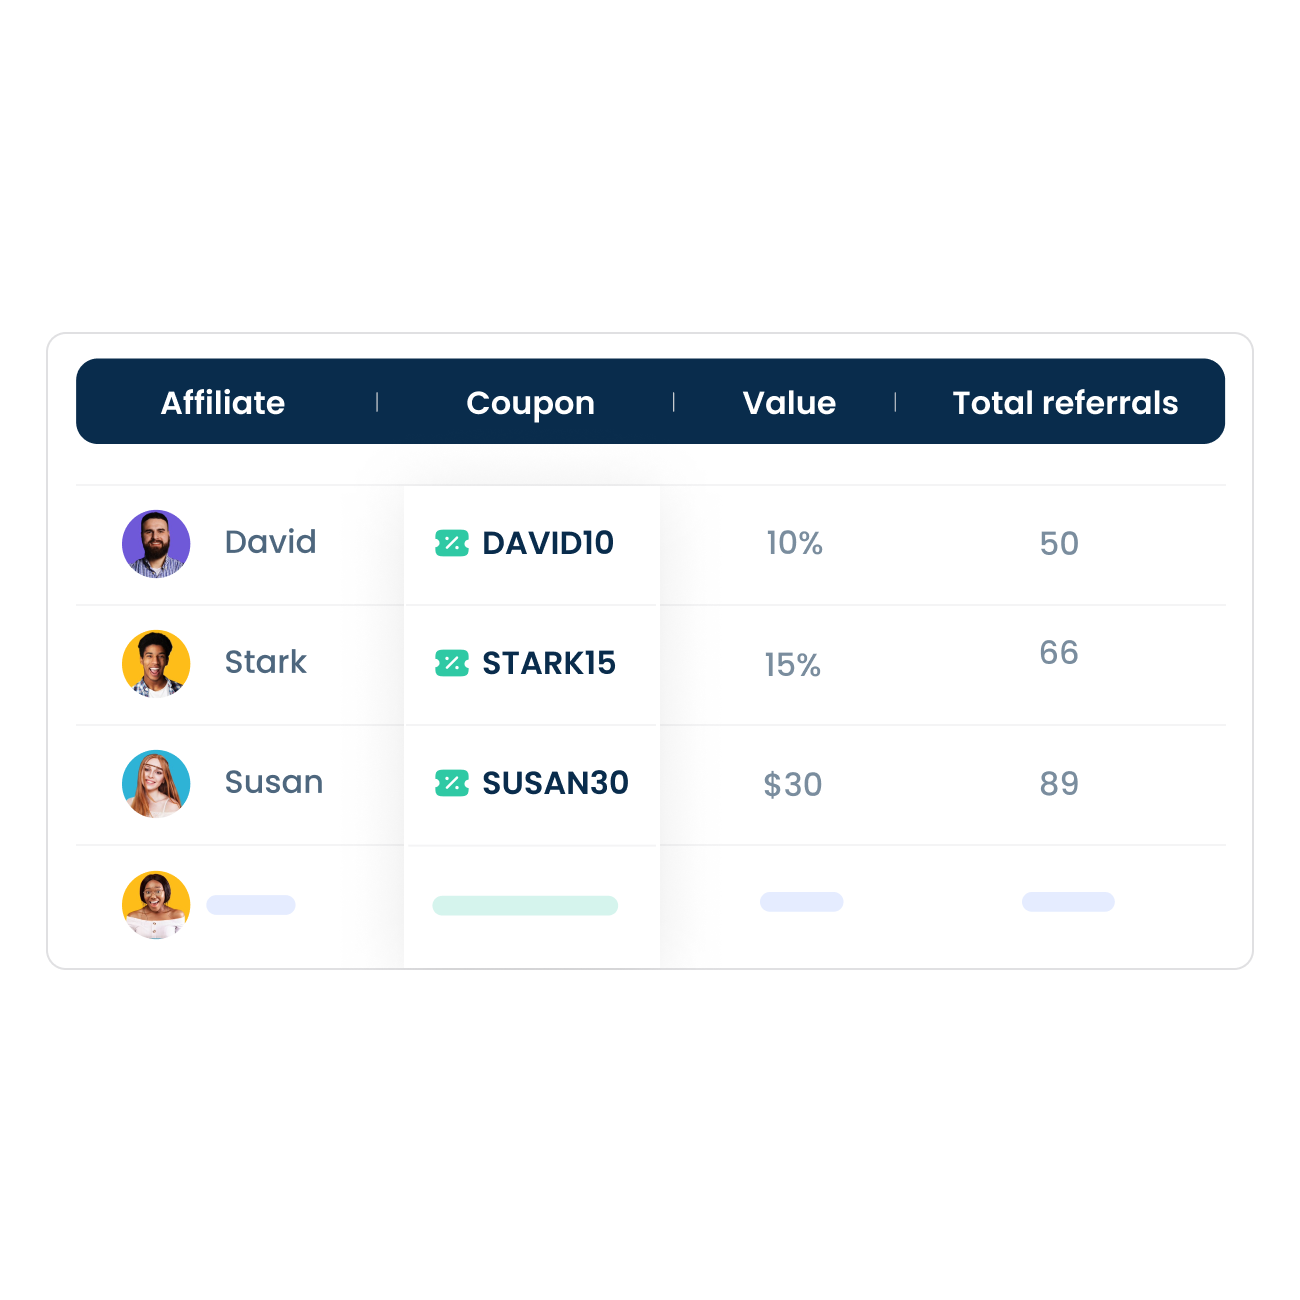1300x1300 pixels.
Task: Click the coupon icon beside DAVID10
Action: [x=452, y=543]
